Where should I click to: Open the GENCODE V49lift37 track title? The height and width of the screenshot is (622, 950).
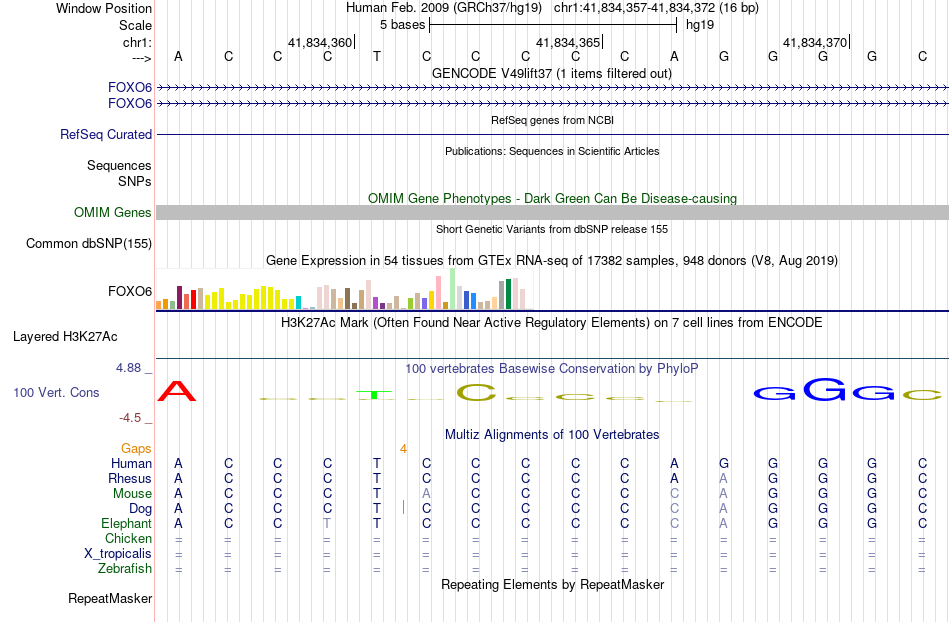pyautogui.click(x=552, y=74)
